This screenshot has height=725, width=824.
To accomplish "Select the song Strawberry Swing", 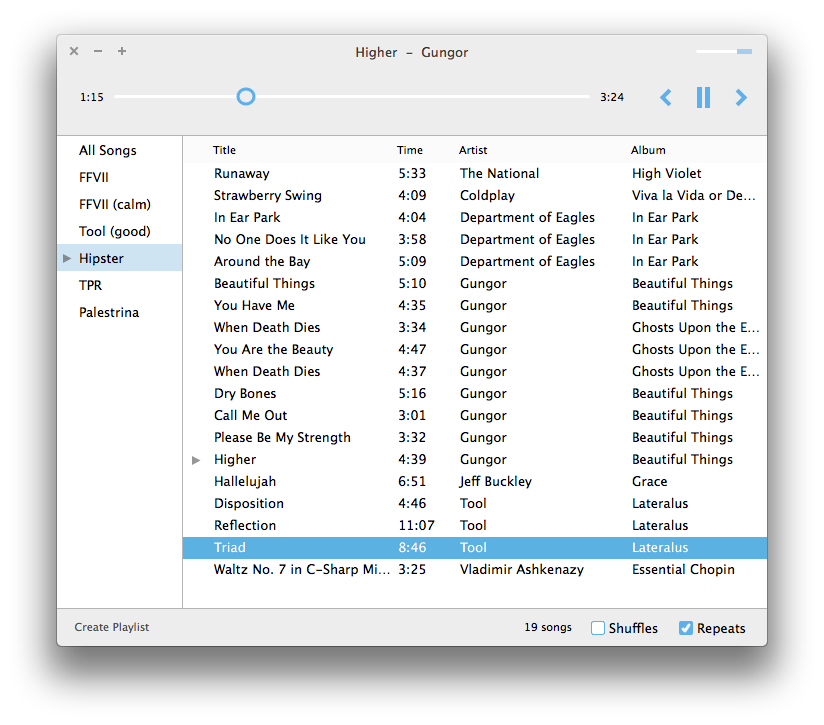I will point(475,195).
